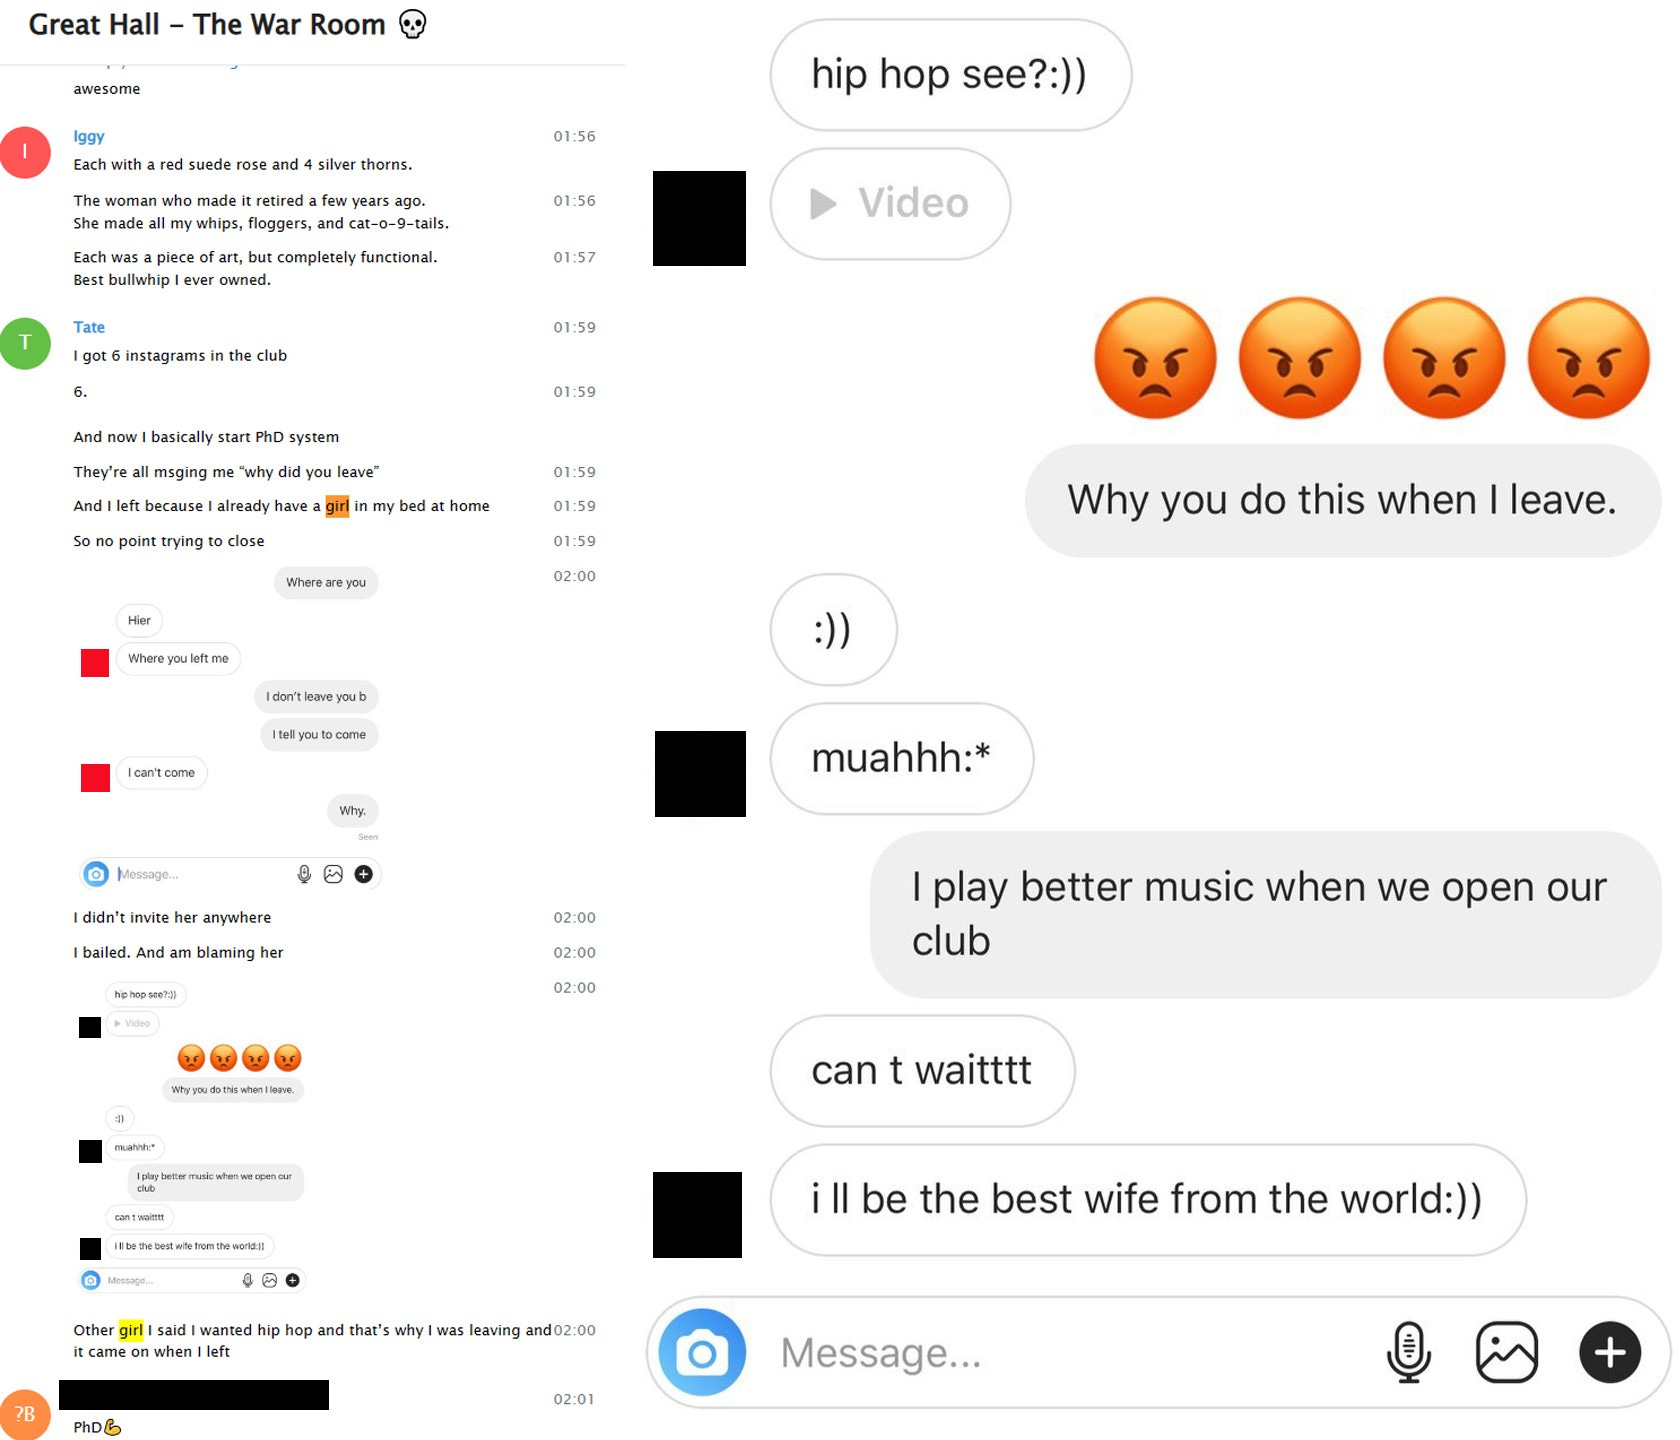This screenshot has height=1440, width=1680.
Task: Open the hip hop chat screenshot thumbnail
Action: point(192,1137)
